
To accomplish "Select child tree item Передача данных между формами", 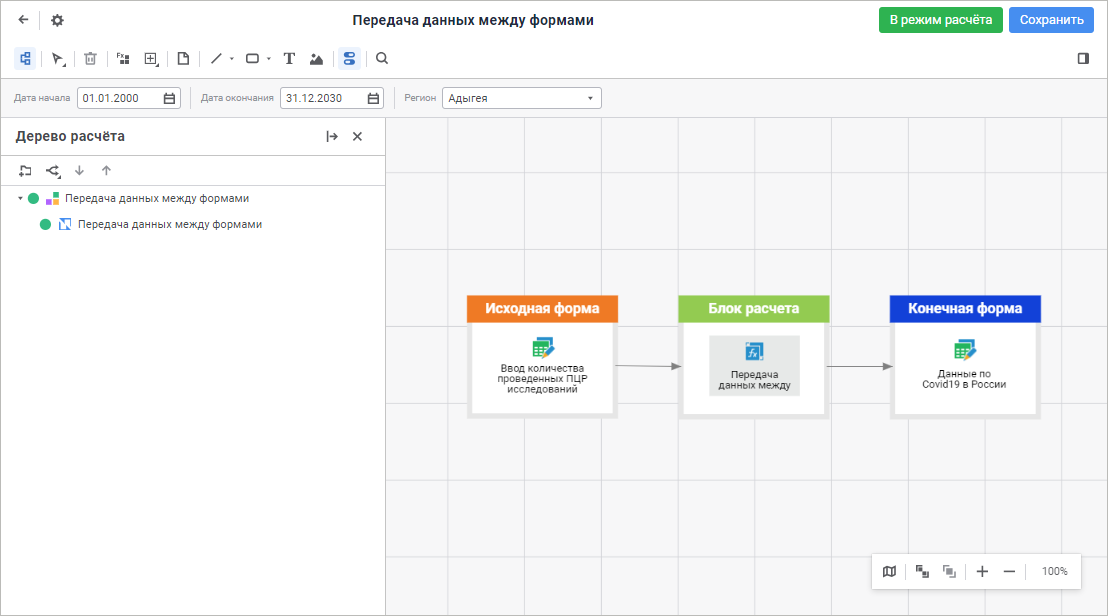I will (169, 225).
